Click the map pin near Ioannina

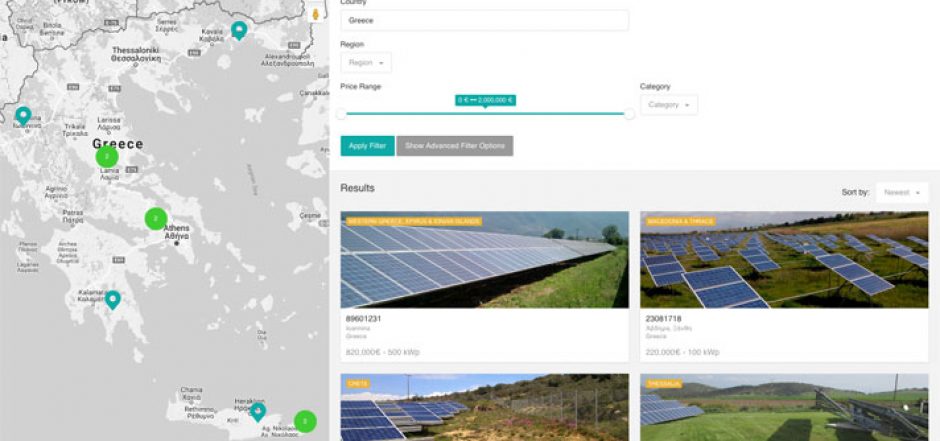(23, 116)
